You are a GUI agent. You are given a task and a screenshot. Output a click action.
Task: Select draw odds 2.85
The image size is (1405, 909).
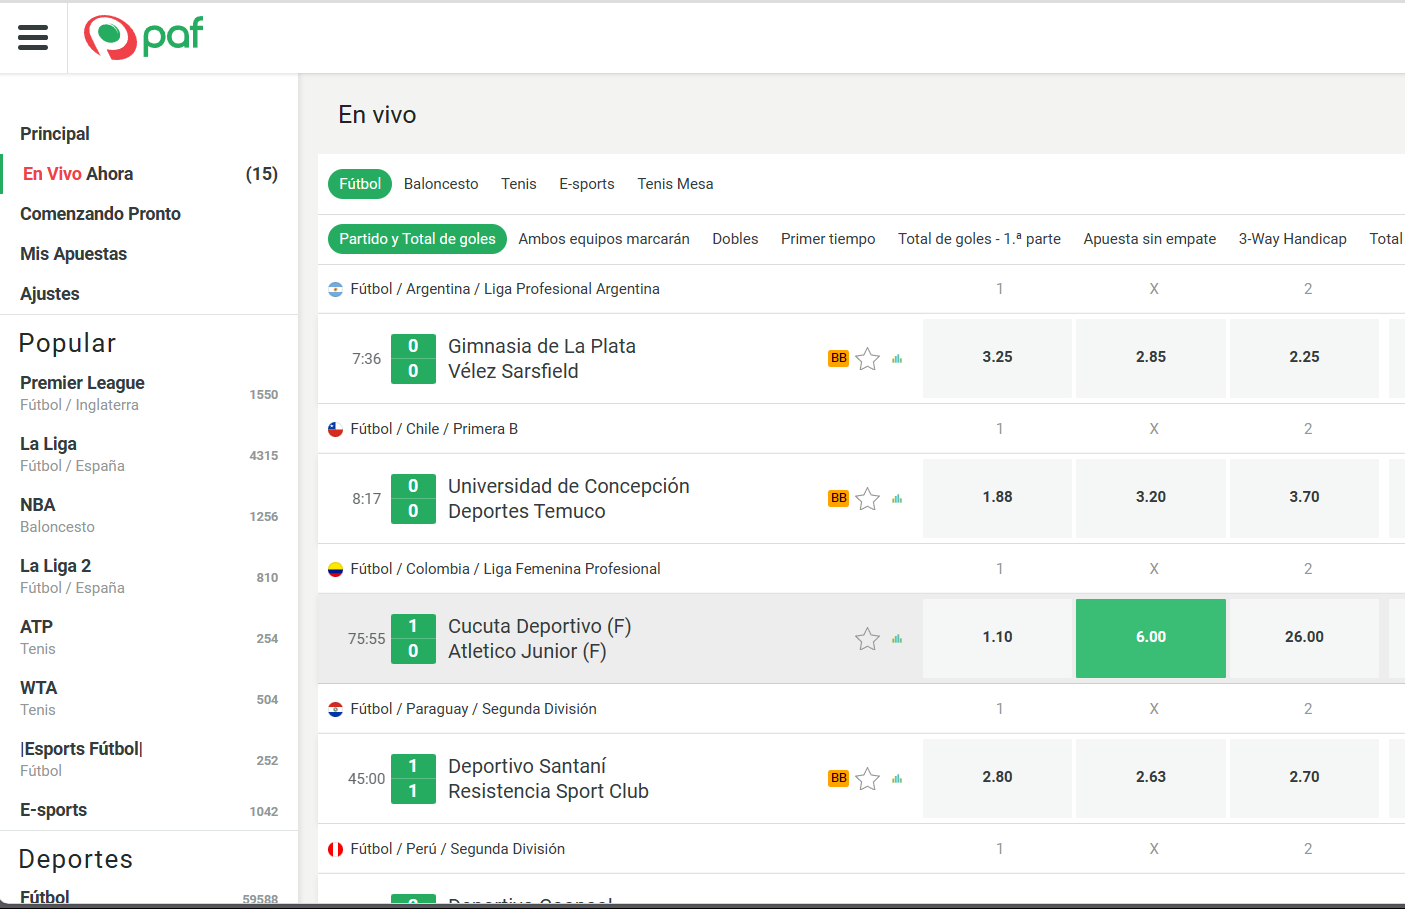(1151, 358)
